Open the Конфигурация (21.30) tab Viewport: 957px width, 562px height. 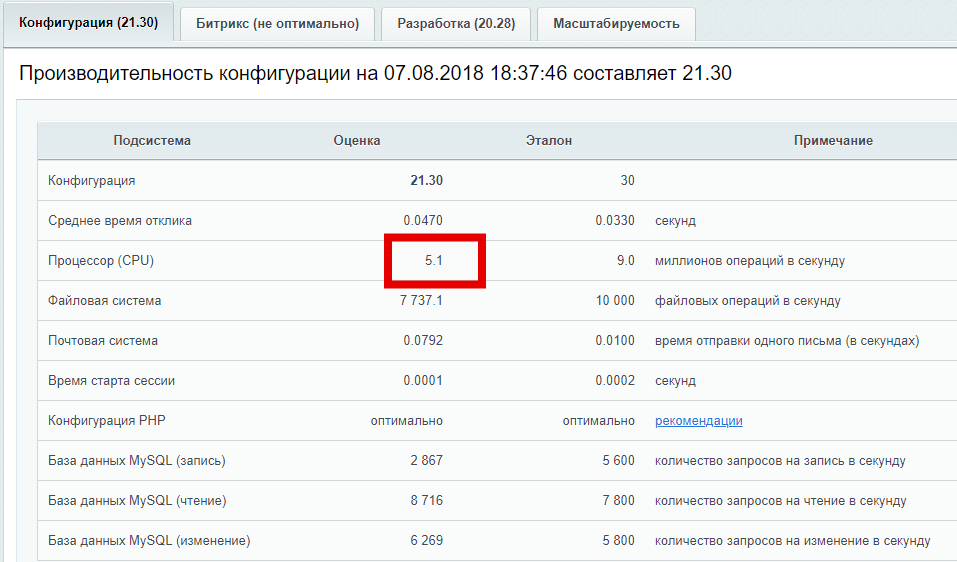click(88, 23)
